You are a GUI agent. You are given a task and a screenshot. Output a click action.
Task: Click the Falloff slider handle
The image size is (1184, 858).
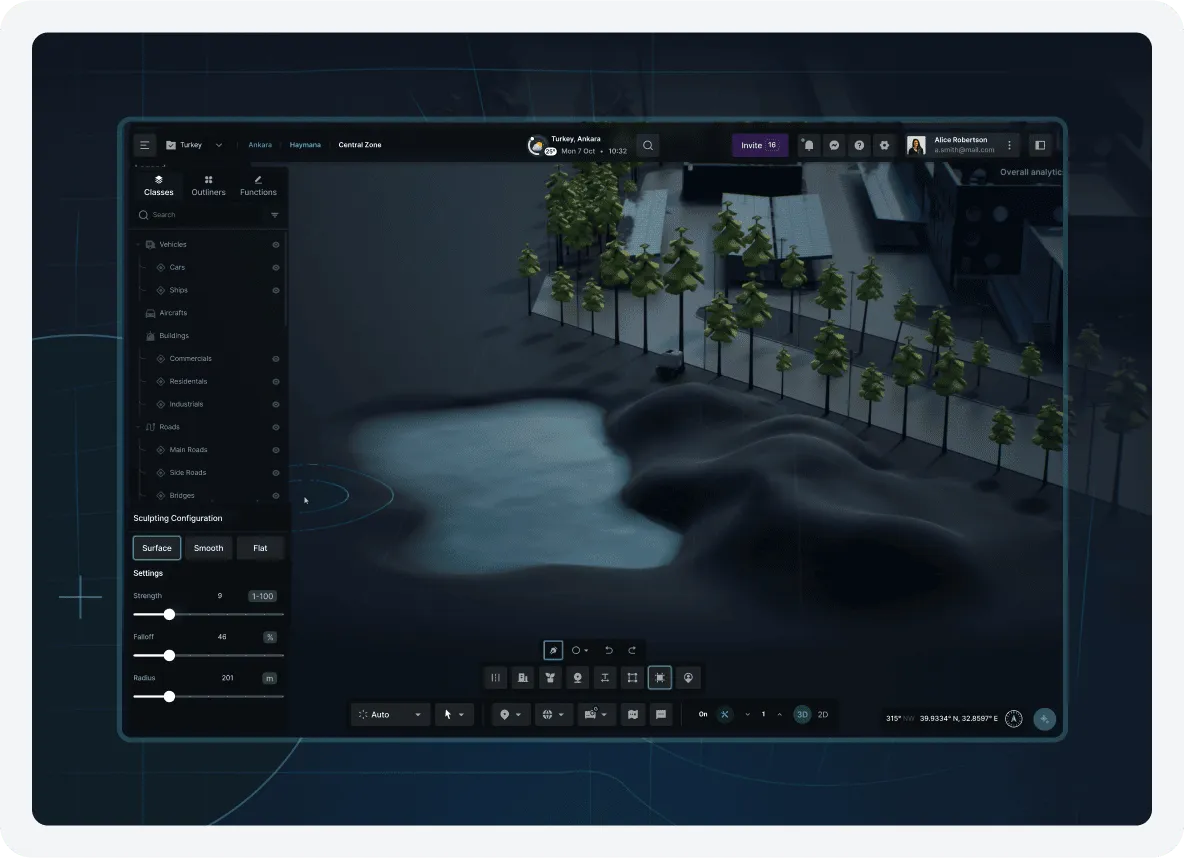pyautogui.click(x=169, y=656)
